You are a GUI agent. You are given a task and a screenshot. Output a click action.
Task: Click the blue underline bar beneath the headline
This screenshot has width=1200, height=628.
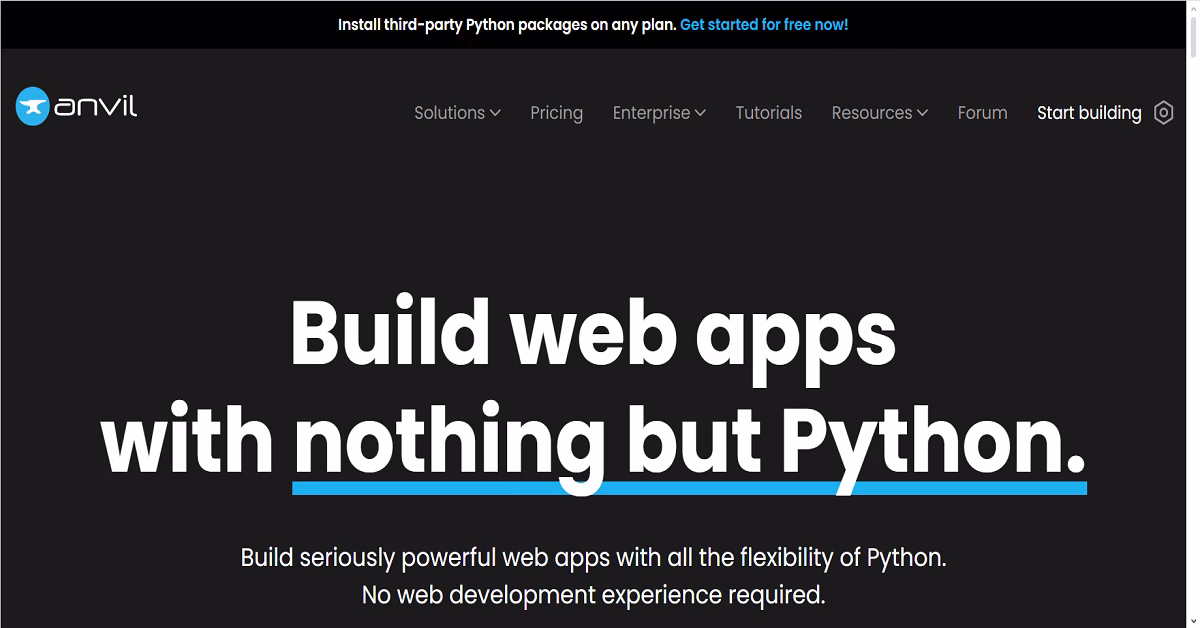pos(689,487)
